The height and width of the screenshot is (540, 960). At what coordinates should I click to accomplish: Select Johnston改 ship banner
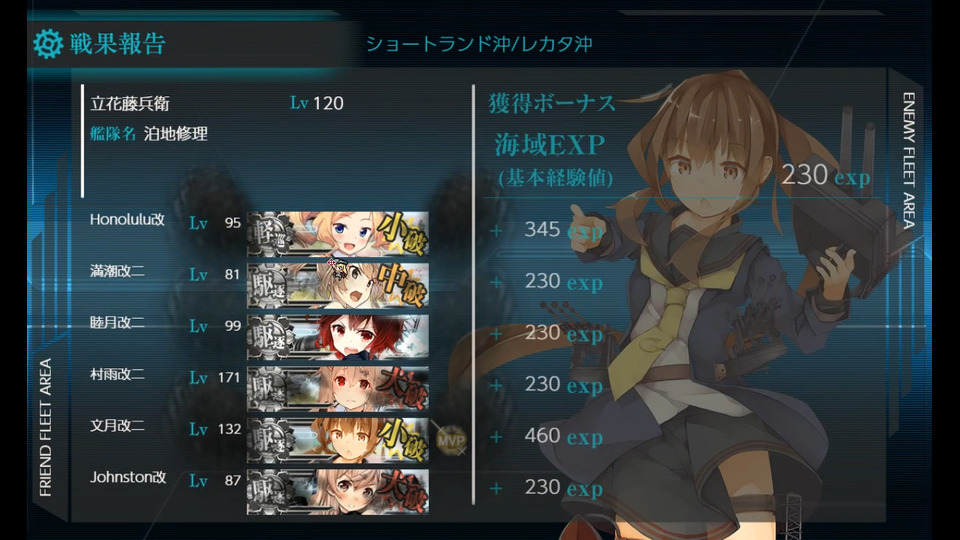click(x=338, y=491)
